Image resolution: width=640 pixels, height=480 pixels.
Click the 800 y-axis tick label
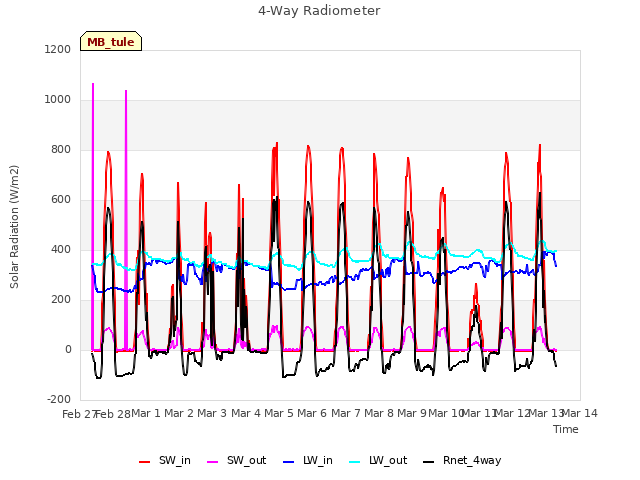coord(61,149)
